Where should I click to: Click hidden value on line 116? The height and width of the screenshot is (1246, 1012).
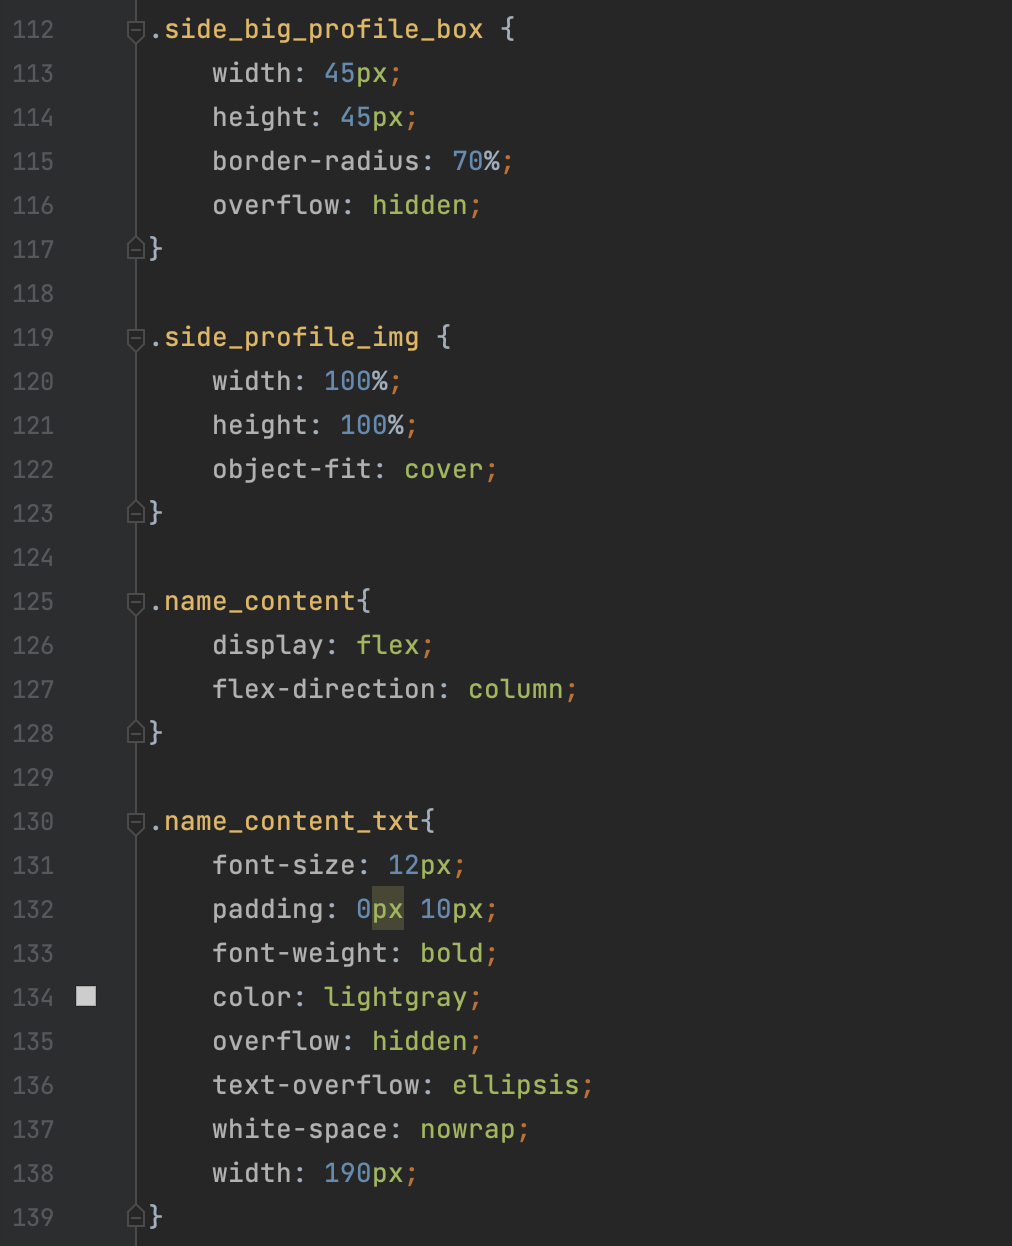(420, 205)
